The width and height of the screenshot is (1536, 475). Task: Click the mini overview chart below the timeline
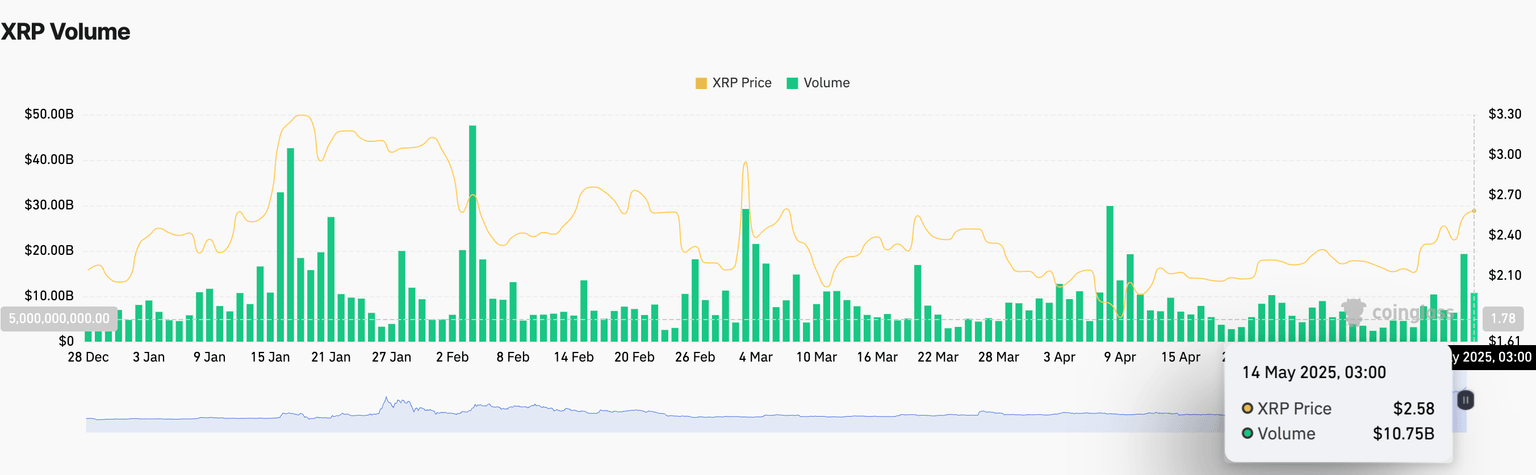700,415
